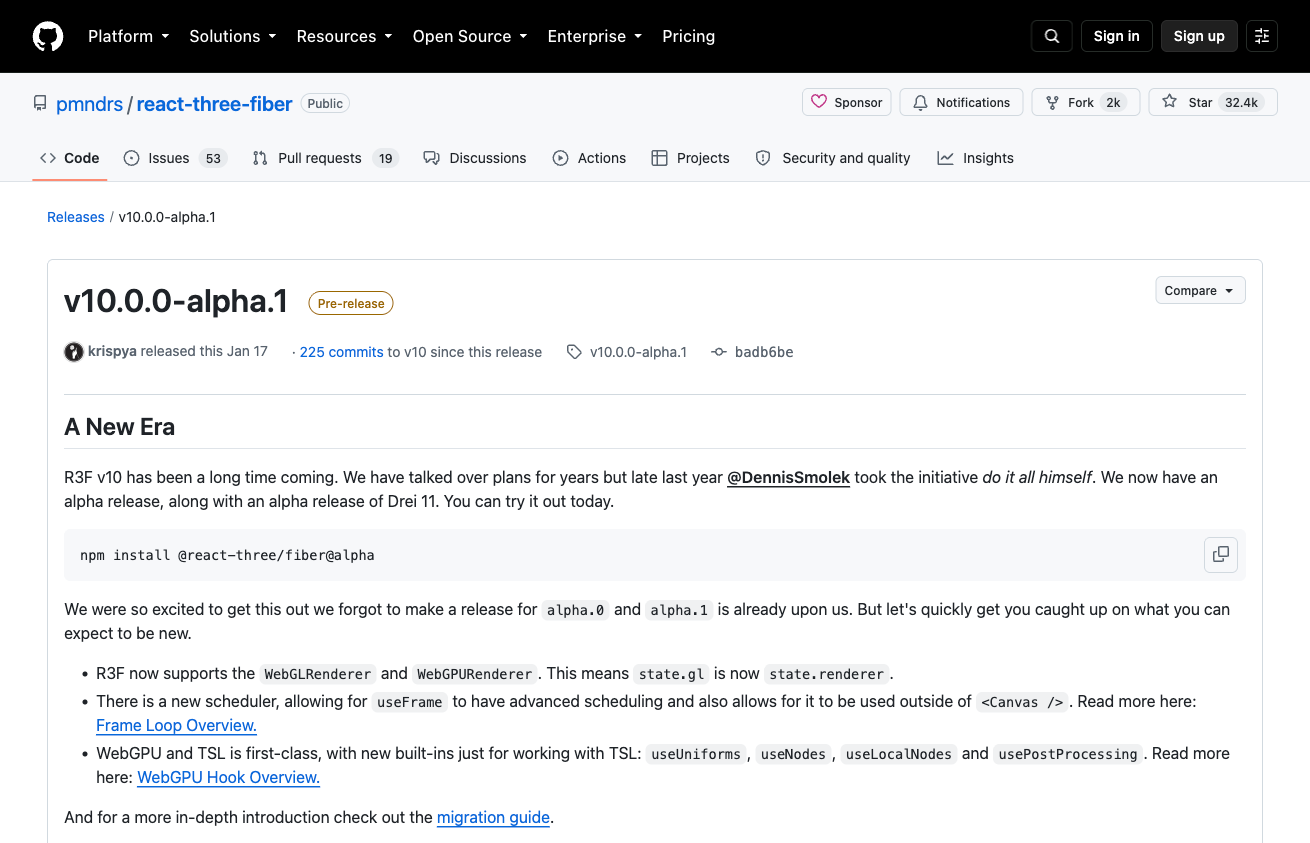Click the repository icon beside pmndrs
This screenshot has height=843, width=1310.
click(x=40, y=103)
